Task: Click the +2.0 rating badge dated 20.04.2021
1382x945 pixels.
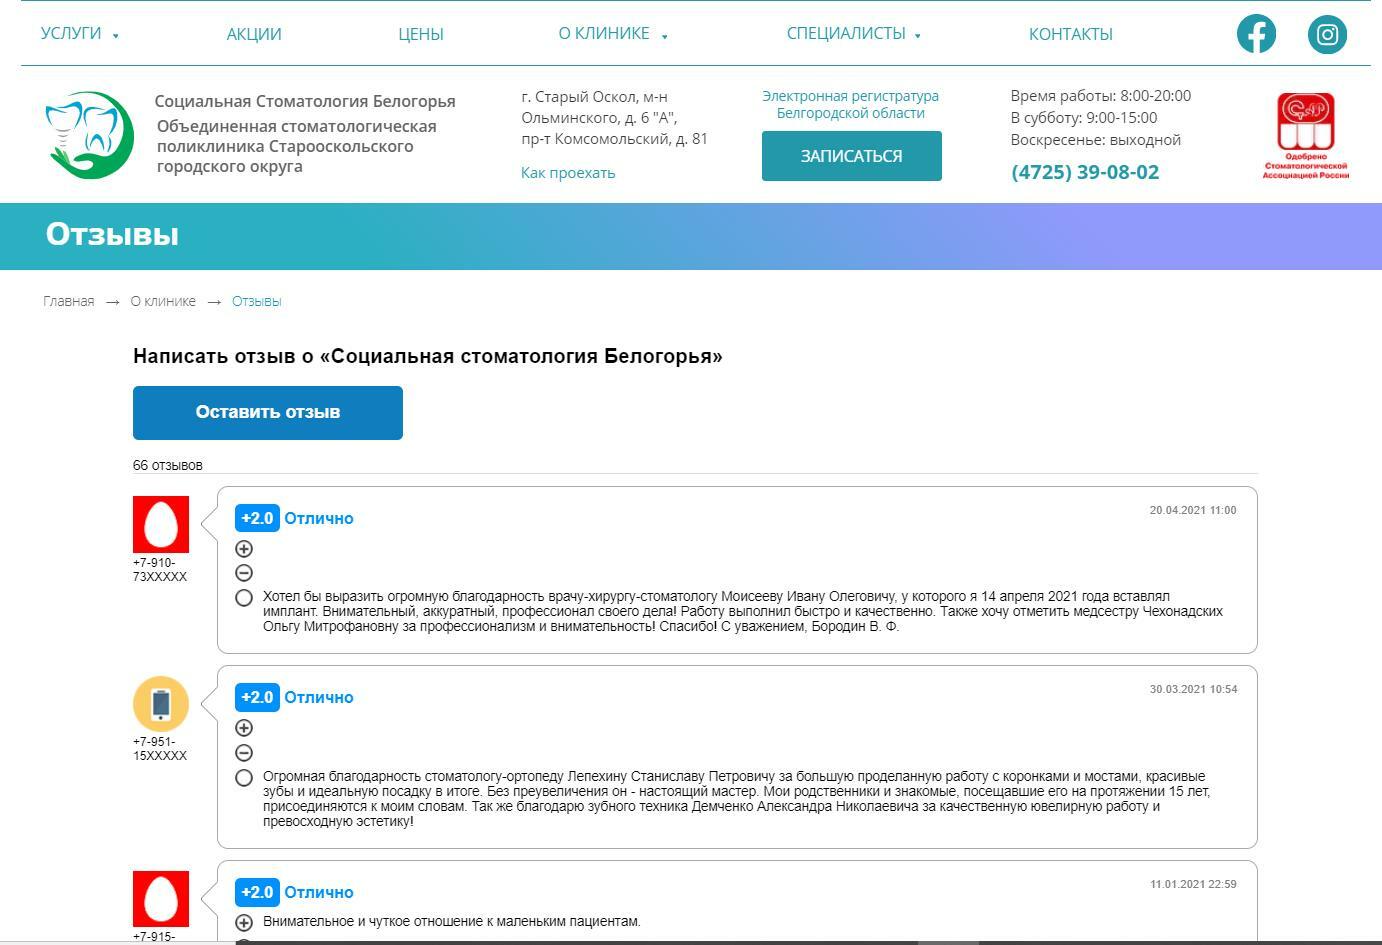Action: [257, 518]
